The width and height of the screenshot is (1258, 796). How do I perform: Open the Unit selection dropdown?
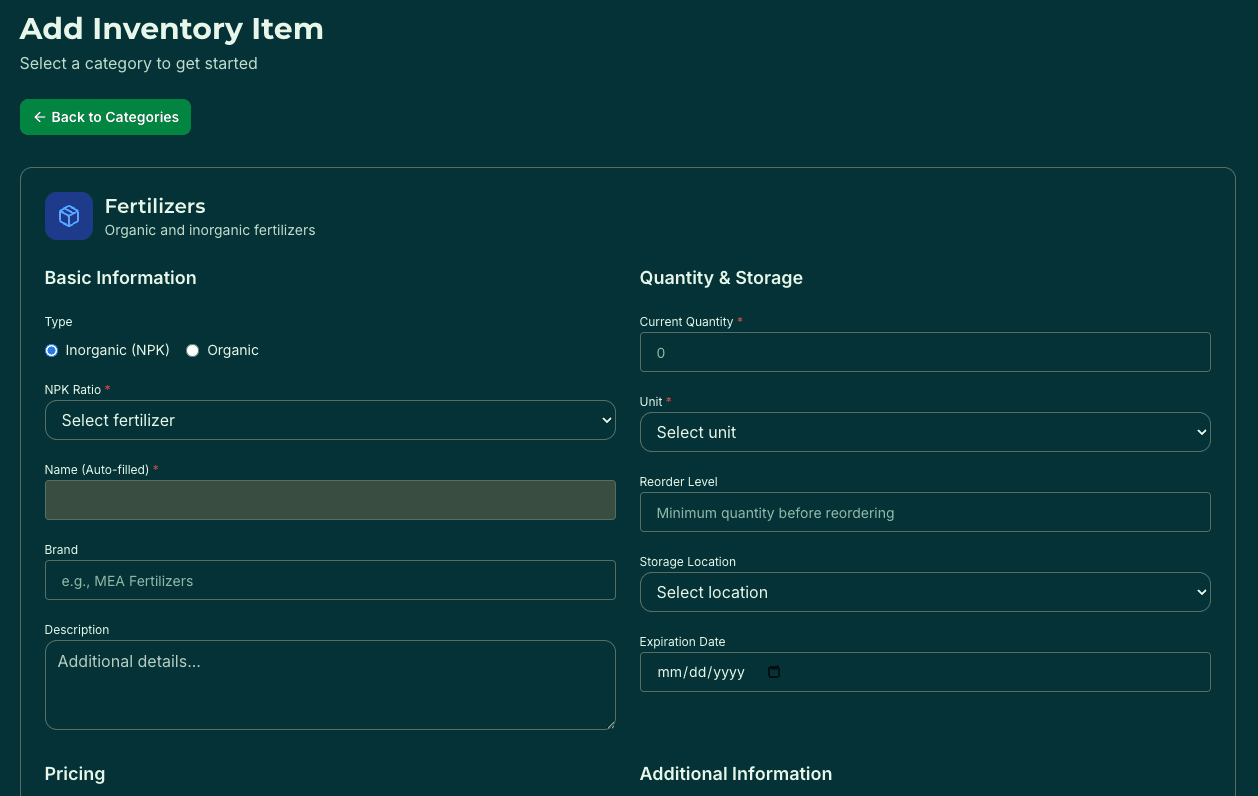[924, 432]
